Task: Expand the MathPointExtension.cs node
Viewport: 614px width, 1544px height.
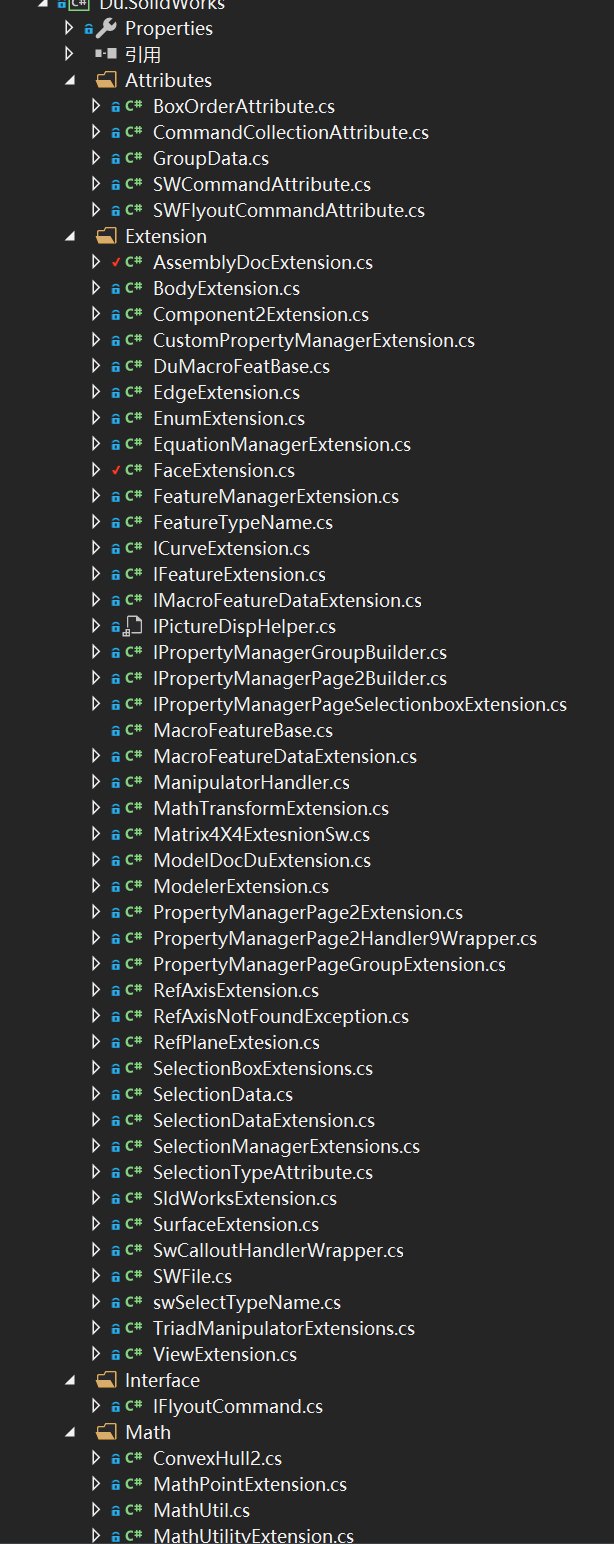Action: point(96,1484)
